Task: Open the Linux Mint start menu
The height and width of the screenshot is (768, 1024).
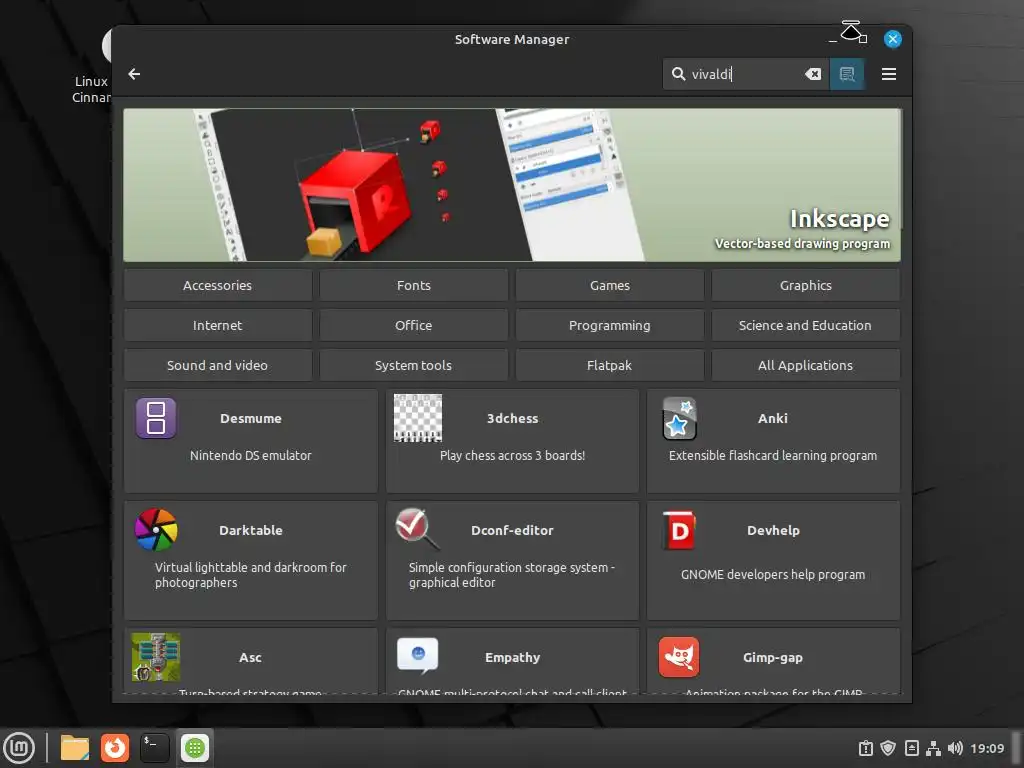Action: 19,748
